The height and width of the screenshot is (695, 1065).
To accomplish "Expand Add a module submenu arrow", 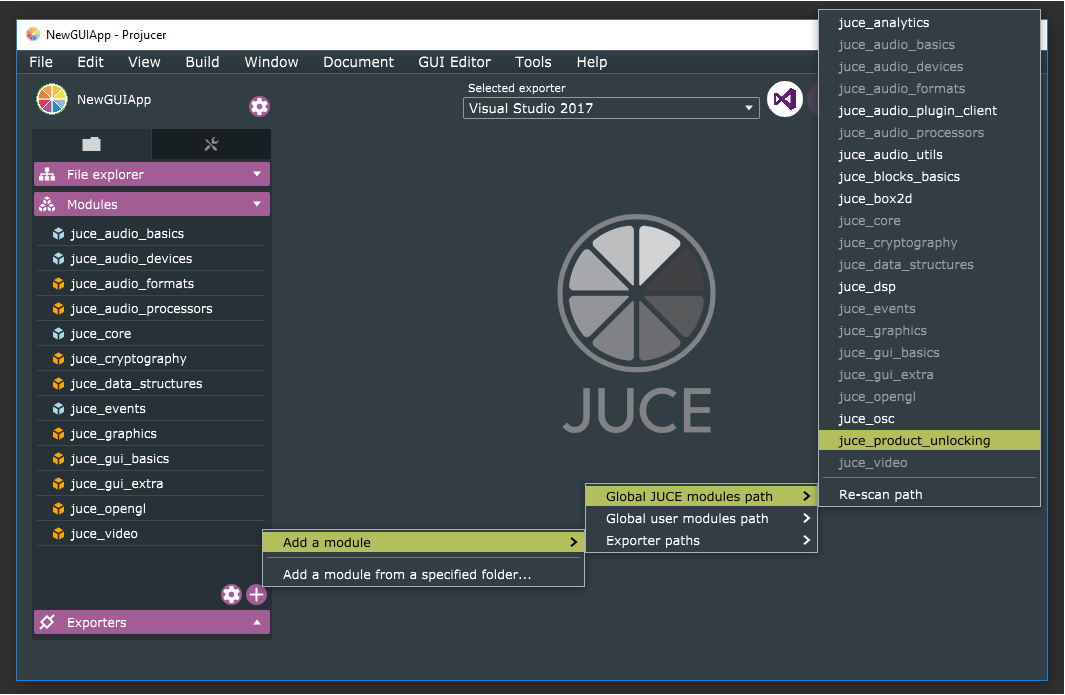I will click(x=573, y=542).
